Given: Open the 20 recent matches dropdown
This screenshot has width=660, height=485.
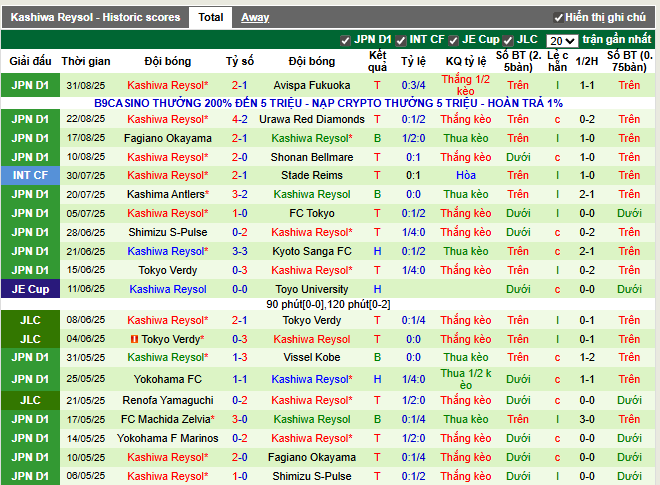Looking at the screenshot, I should pyautogui.click(x=562, y=41).
